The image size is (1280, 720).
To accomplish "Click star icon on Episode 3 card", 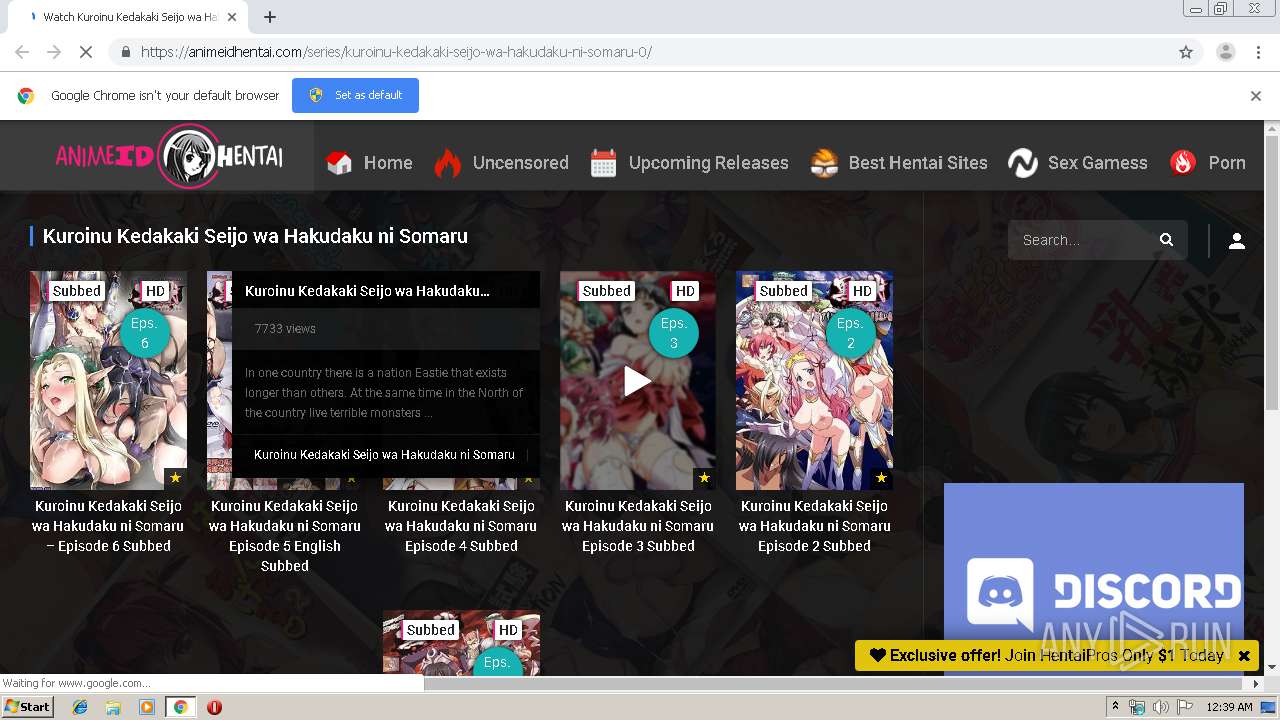I will (x=704, y=478).
